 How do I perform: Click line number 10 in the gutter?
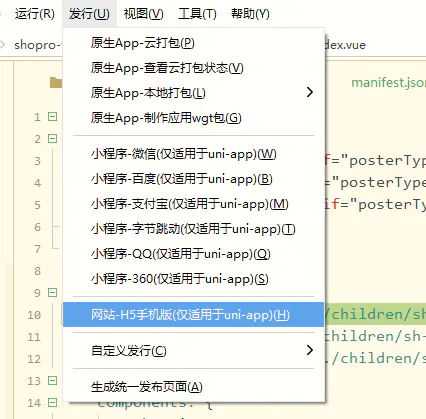coord(34,315)
